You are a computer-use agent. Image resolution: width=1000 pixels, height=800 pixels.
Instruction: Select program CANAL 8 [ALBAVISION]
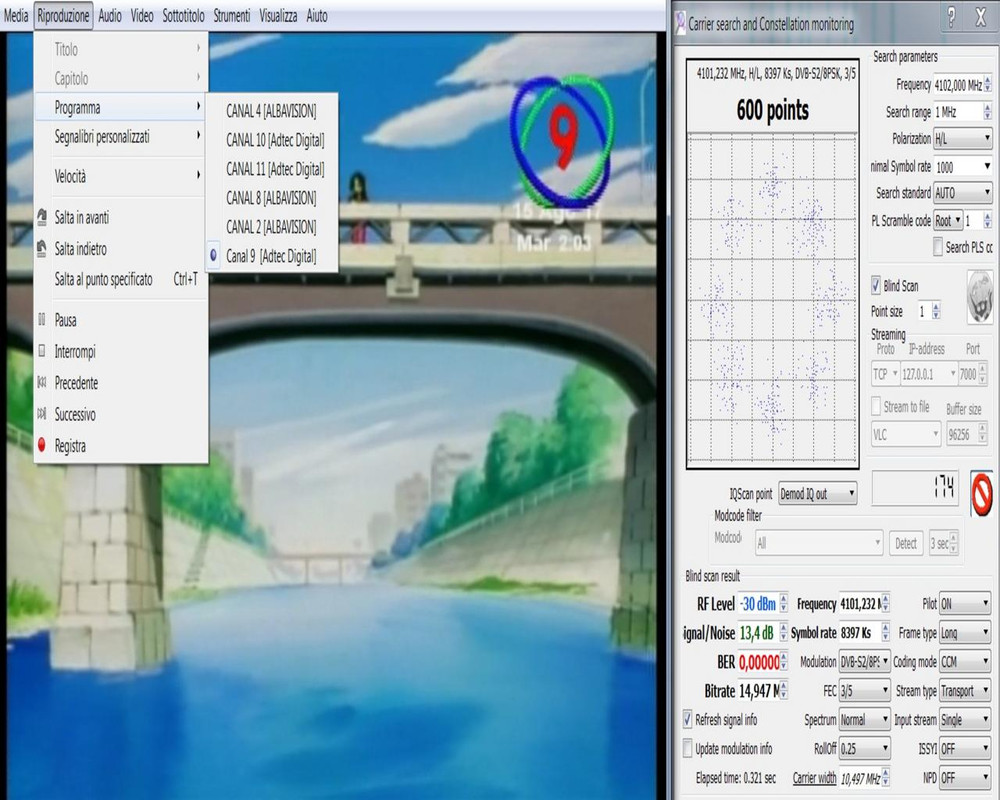(x=271, y=198)
